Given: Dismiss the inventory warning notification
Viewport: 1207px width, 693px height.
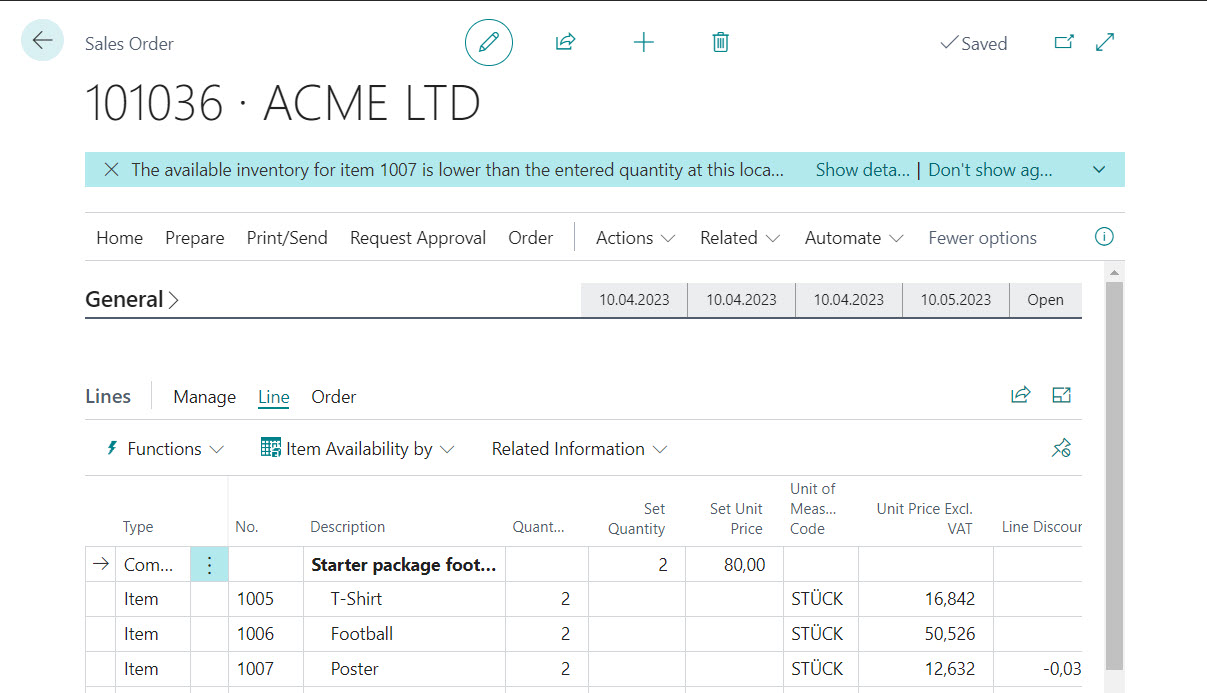Looking at the screenshot, I should pyautogui.click(x=112, y=170).
